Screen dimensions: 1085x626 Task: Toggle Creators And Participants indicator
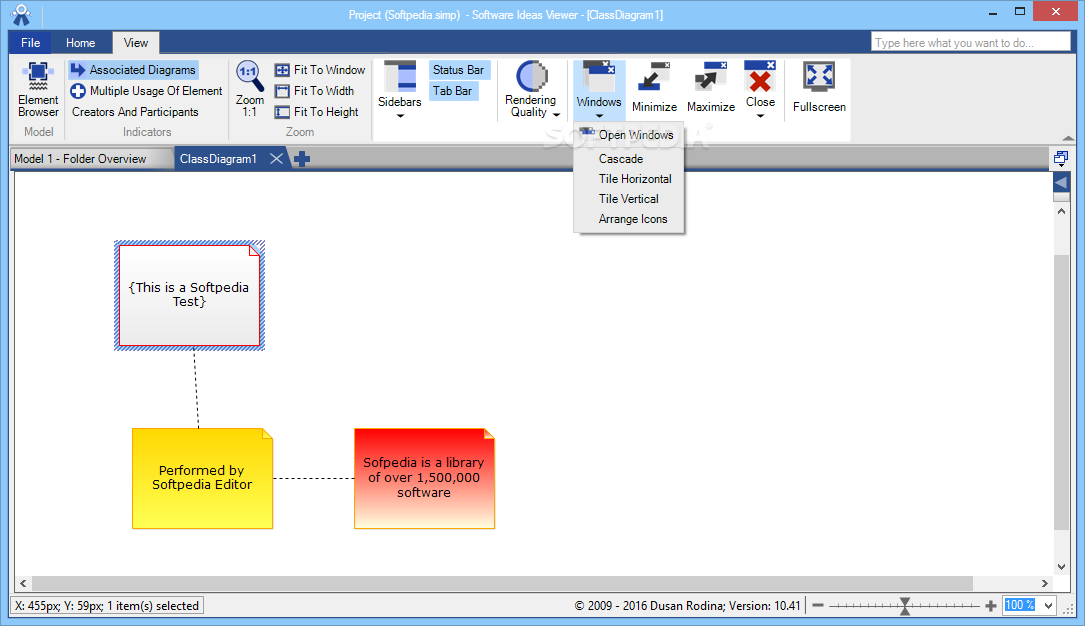(x=135, y=111)
